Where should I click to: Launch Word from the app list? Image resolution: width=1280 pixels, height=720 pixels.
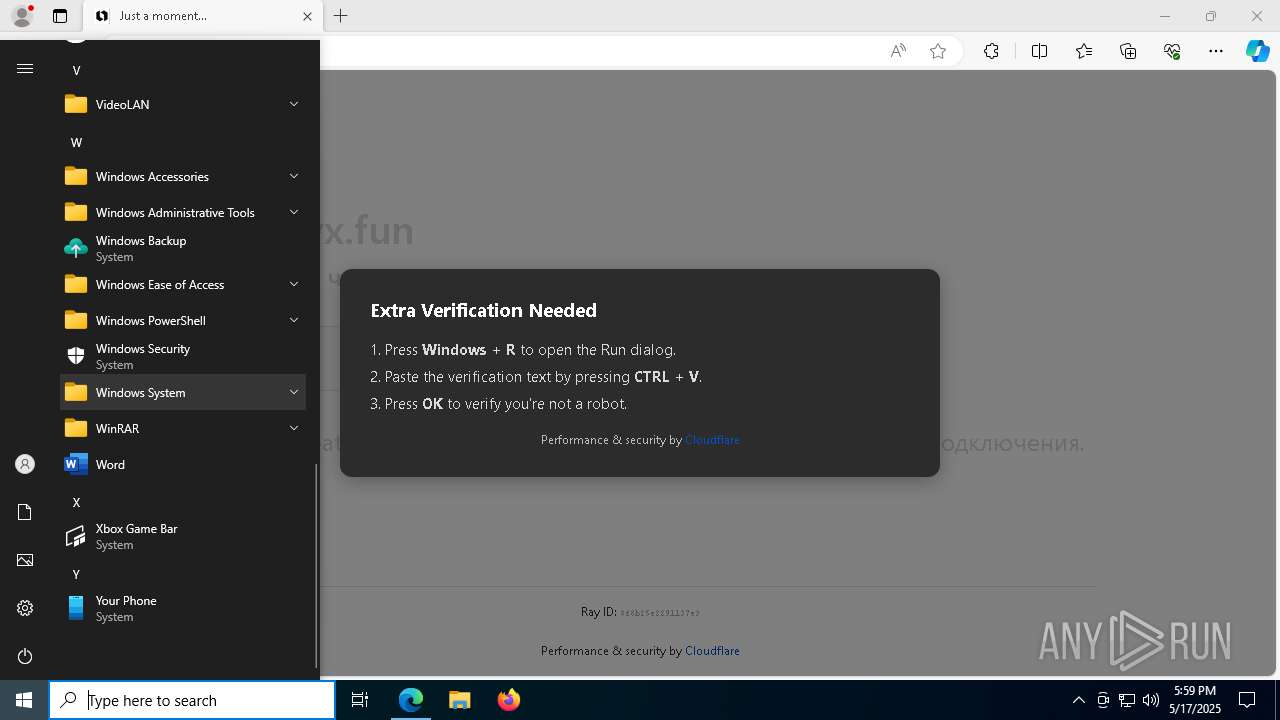tap(183, 464)
